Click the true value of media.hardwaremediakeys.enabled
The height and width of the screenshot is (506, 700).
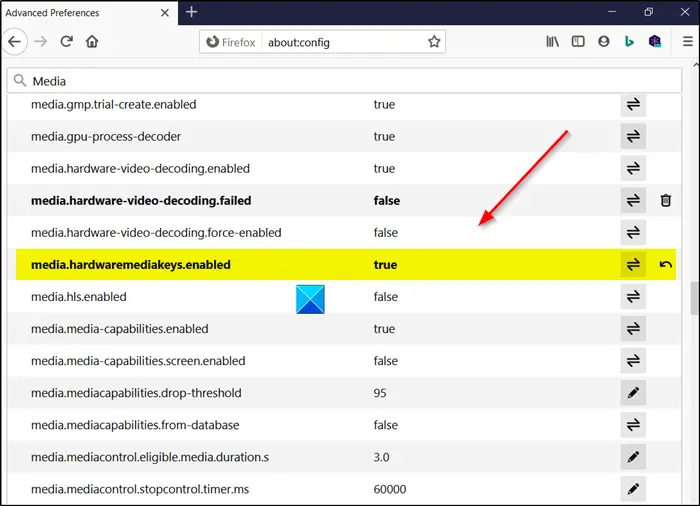pos(385,264)
